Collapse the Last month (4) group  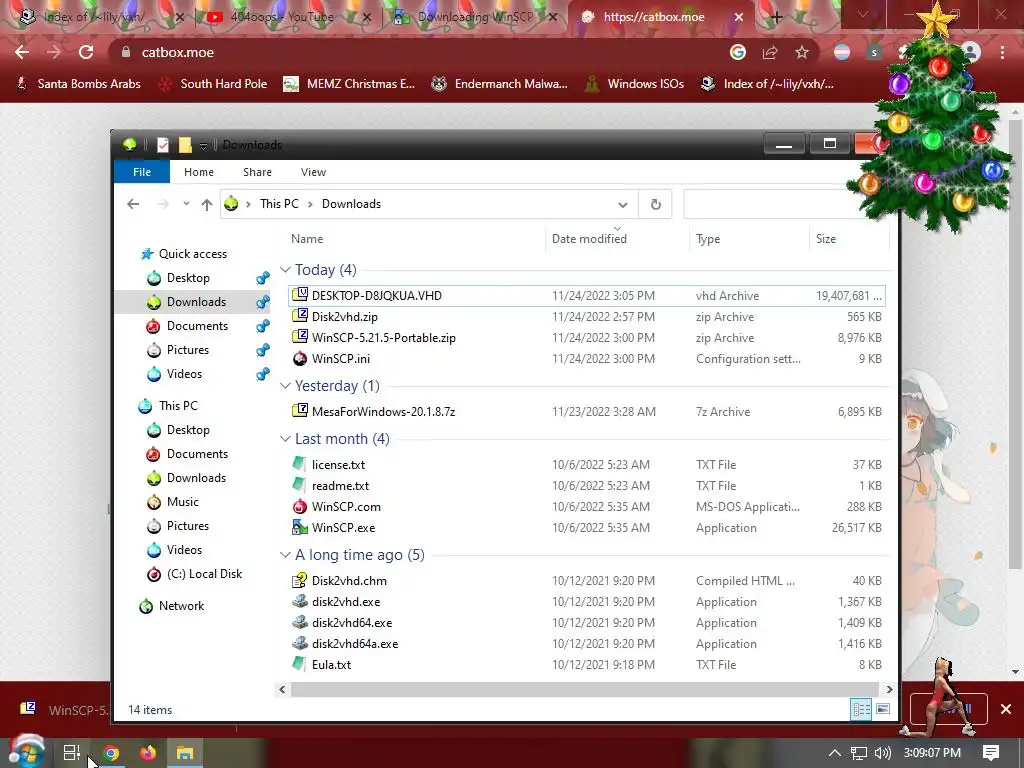coord(285,439)
